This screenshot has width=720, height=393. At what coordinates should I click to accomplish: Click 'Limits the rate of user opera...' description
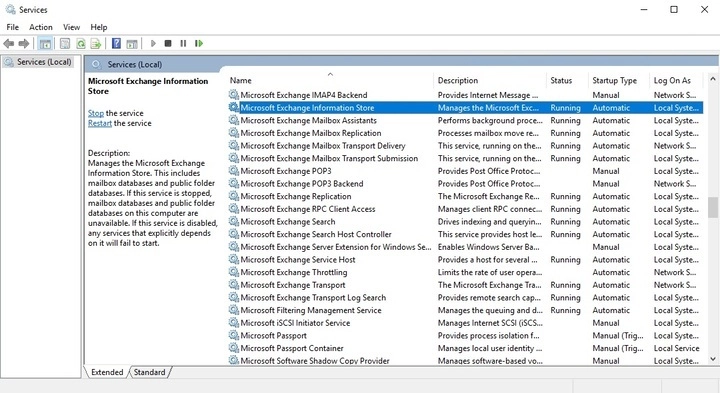tap(489, 272)
